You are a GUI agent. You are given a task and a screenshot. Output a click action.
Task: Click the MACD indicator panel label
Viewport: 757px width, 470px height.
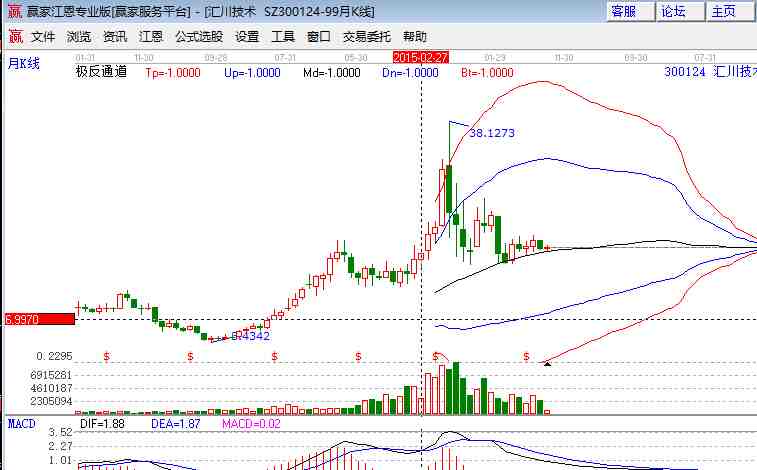tap(22, 424)
